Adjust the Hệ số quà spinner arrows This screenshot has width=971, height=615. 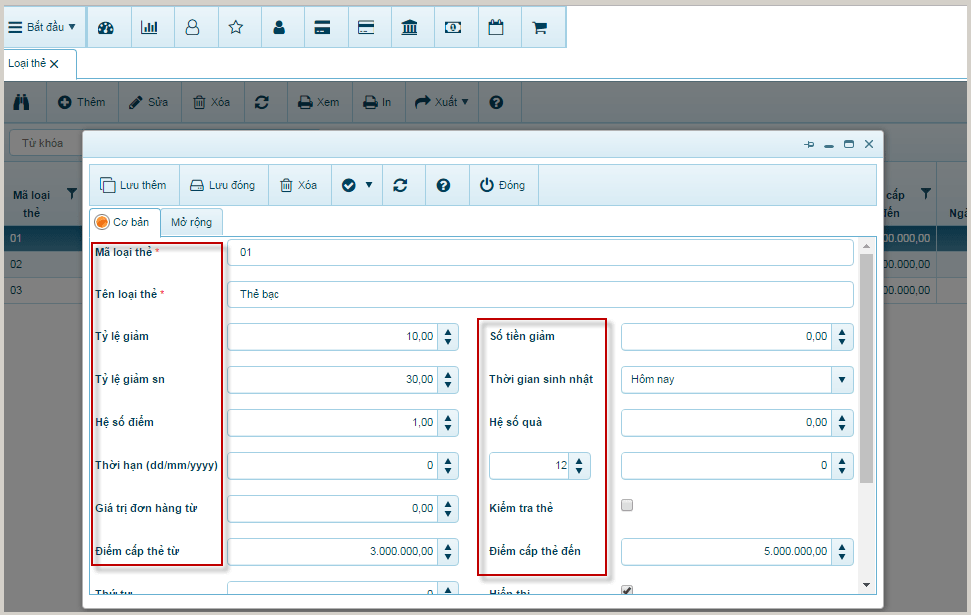(x=842, y=423)
